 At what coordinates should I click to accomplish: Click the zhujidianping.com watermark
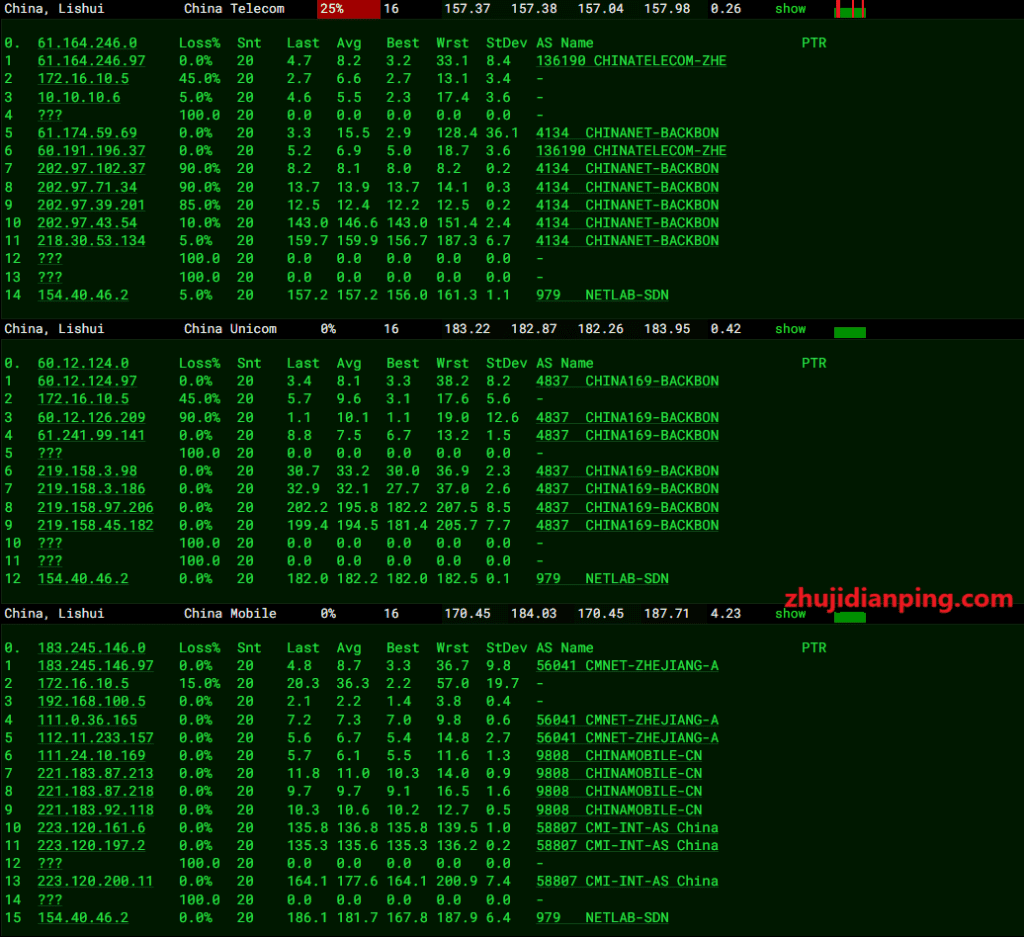(x=899, y=599)
